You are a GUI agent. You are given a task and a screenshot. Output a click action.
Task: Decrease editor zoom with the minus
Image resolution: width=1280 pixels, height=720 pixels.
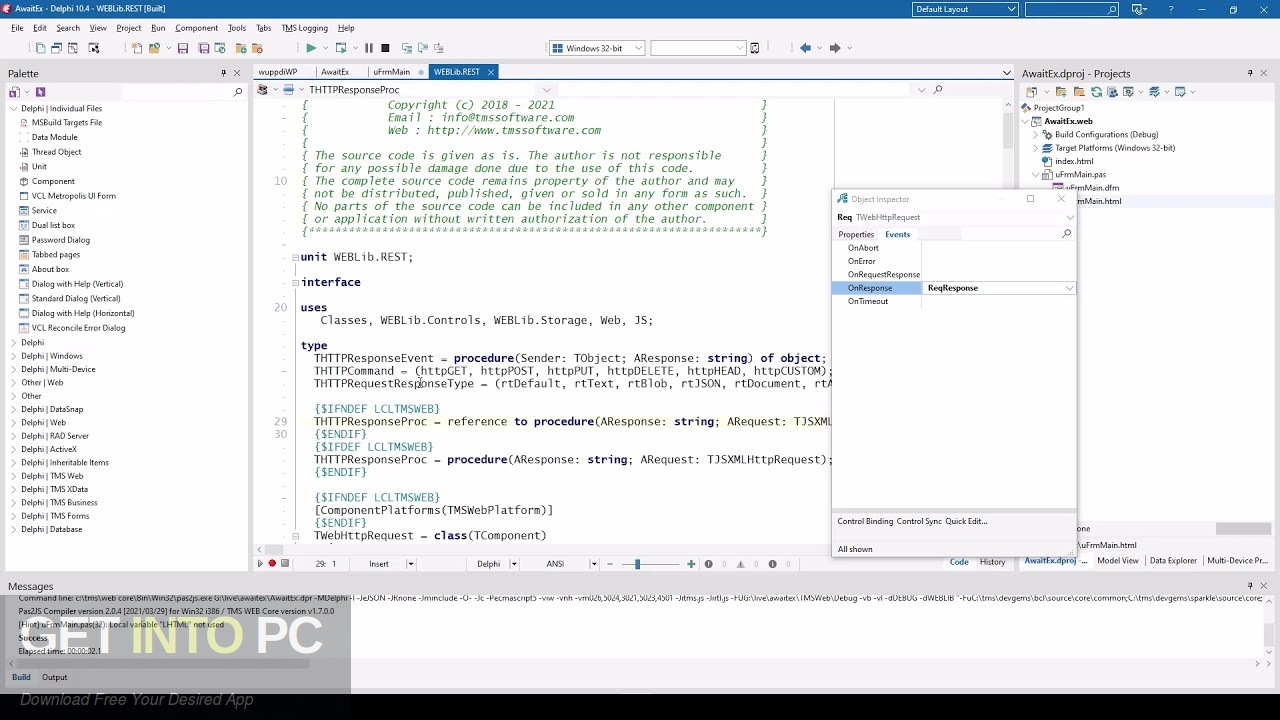point(610,564)
